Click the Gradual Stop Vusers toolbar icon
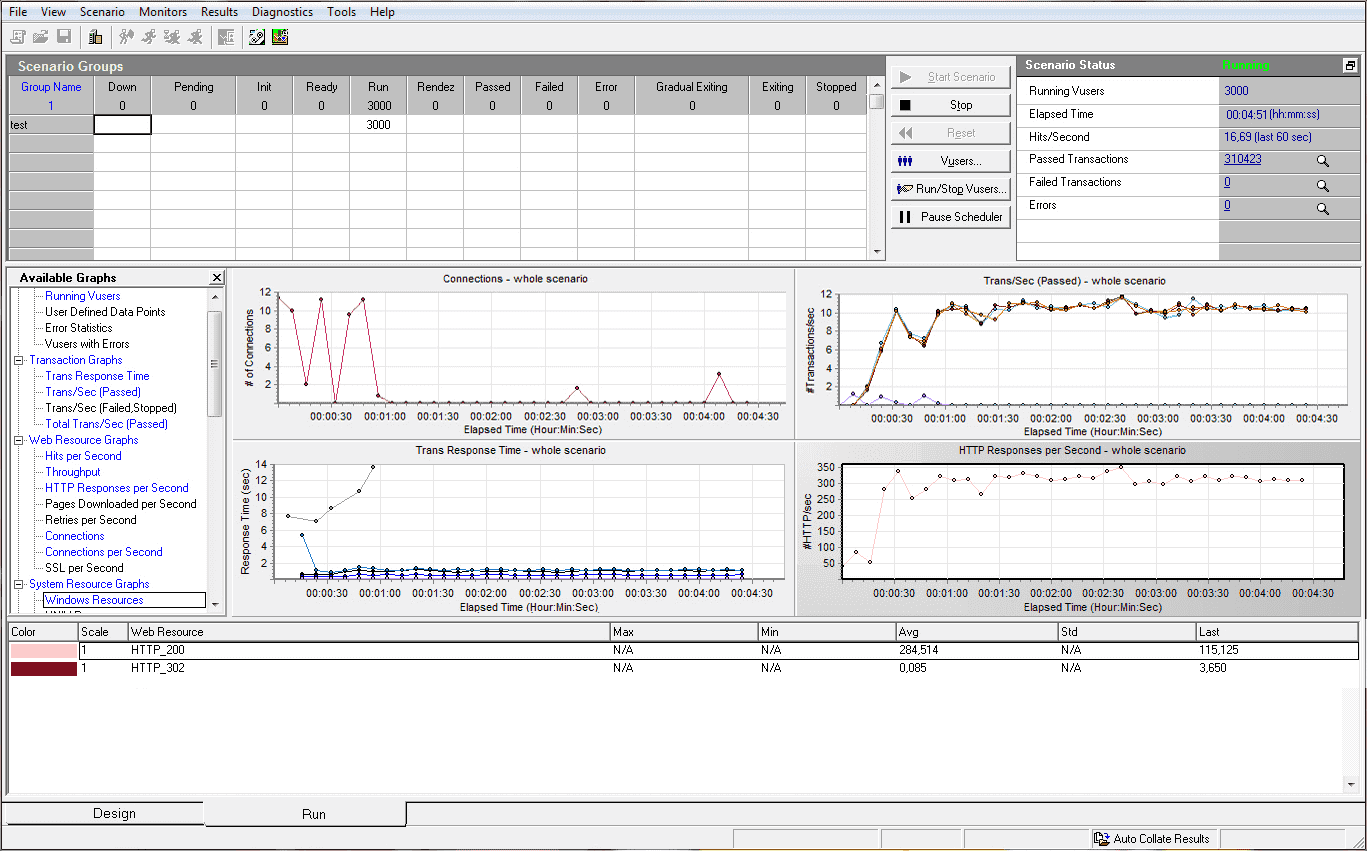Image resolution: width=1367 pixels, height=851 pixels. point(172,37)
